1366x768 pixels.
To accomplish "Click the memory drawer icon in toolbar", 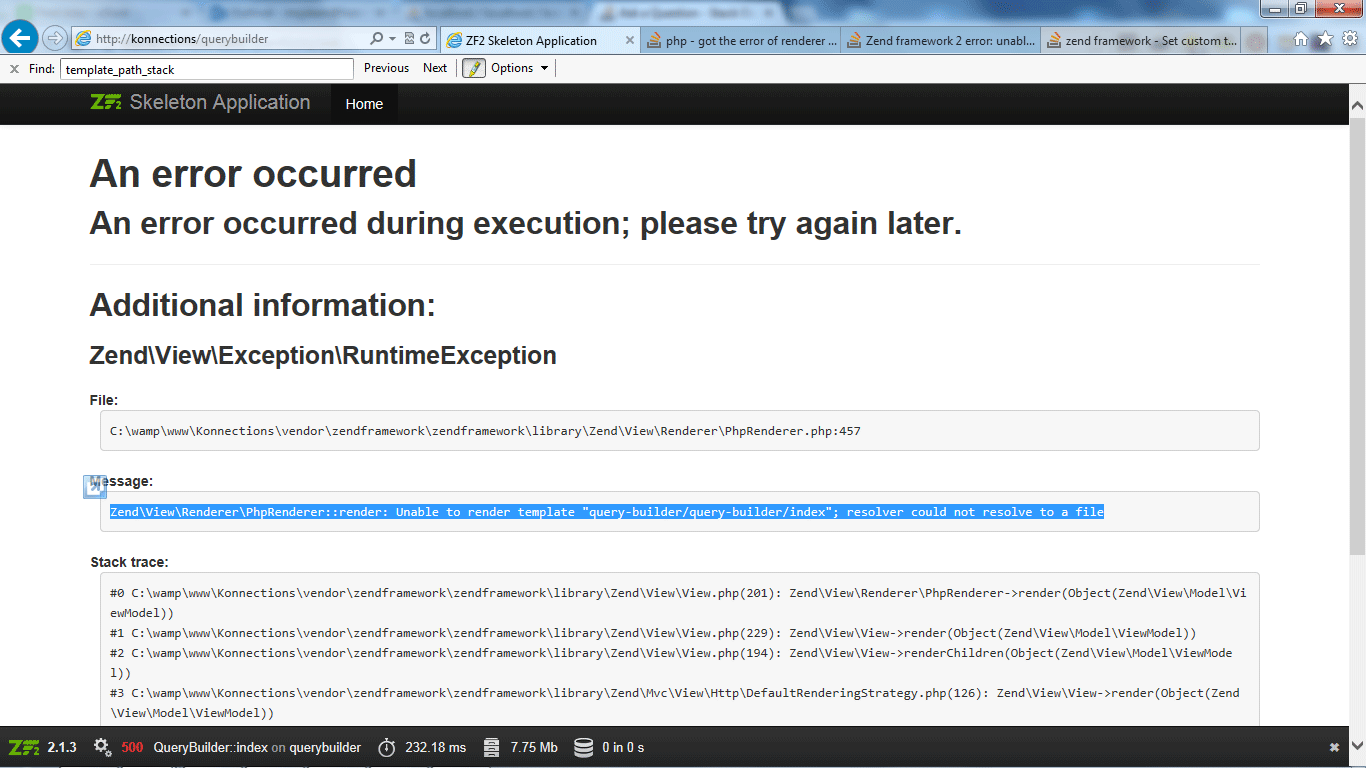I will pyautogui.click(x=491, y=747).
